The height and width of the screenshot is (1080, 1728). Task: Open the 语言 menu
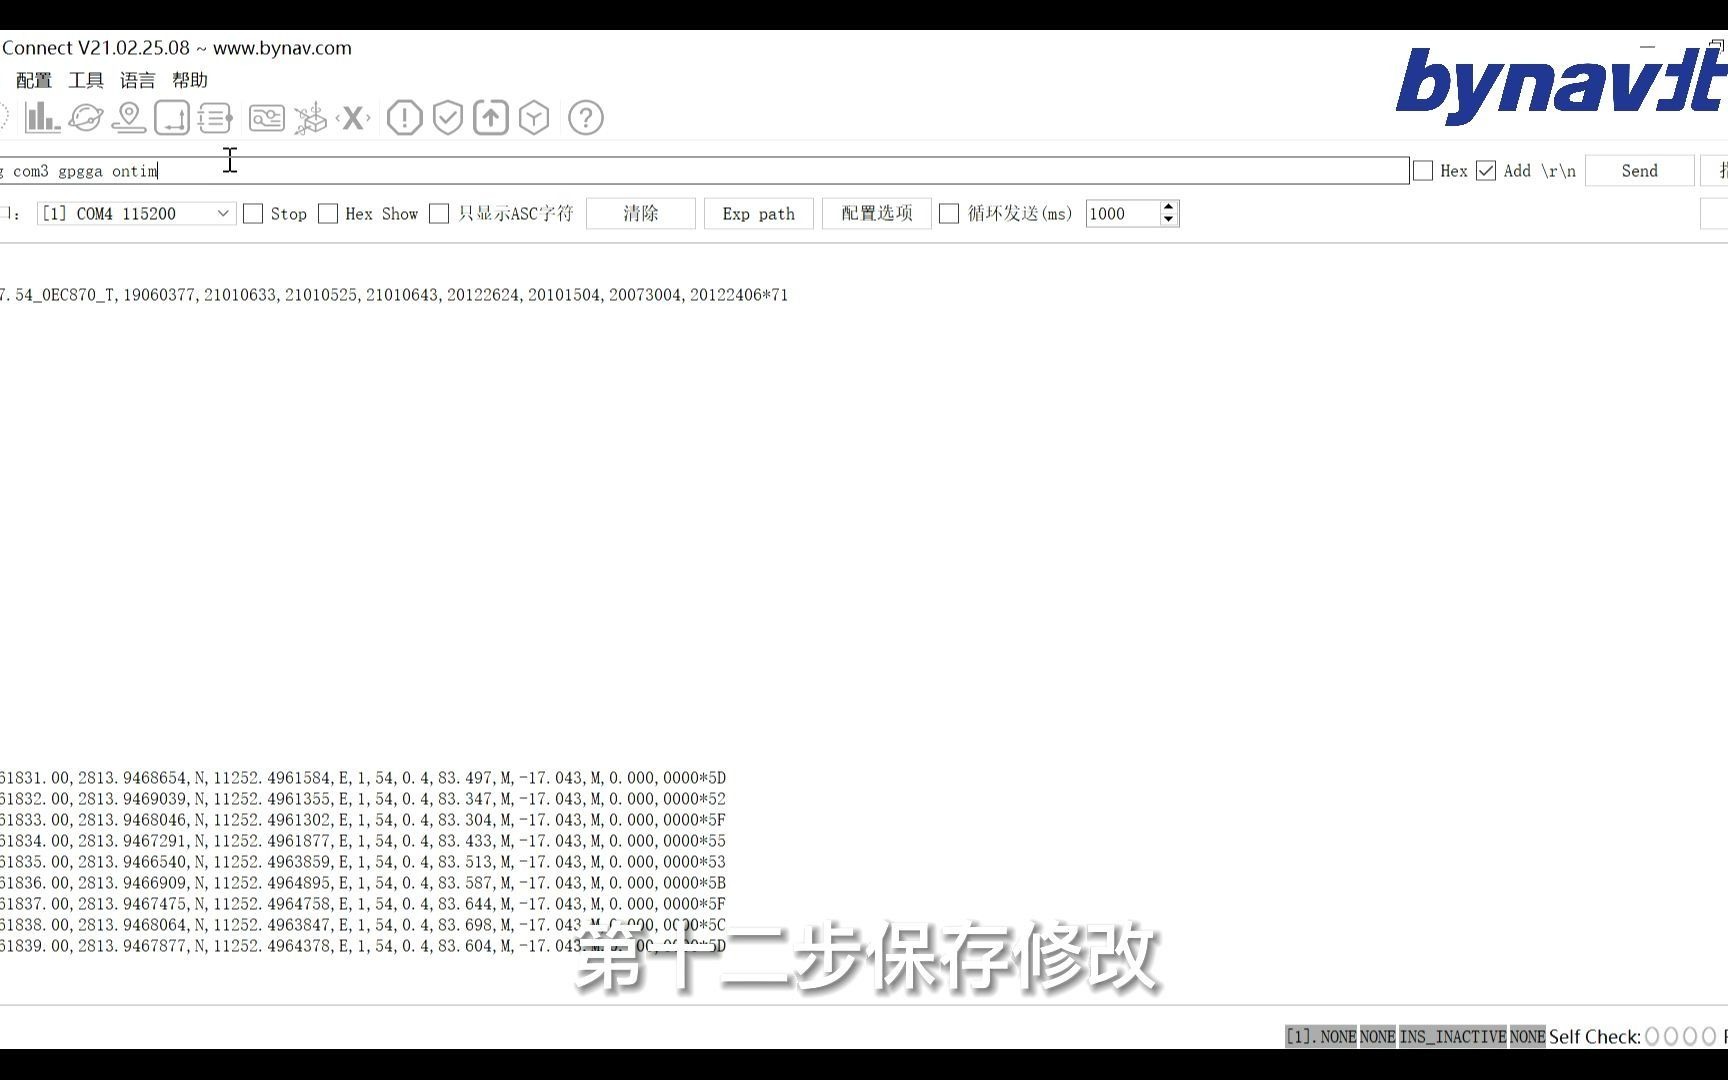(x=138, y=80)
